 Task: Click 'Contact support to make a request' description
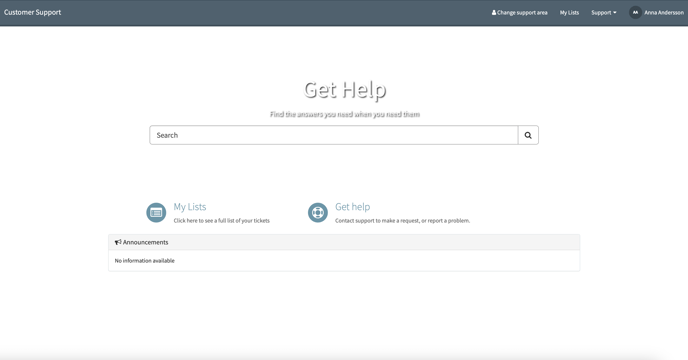pyautogui.click(x=402, y=221)
